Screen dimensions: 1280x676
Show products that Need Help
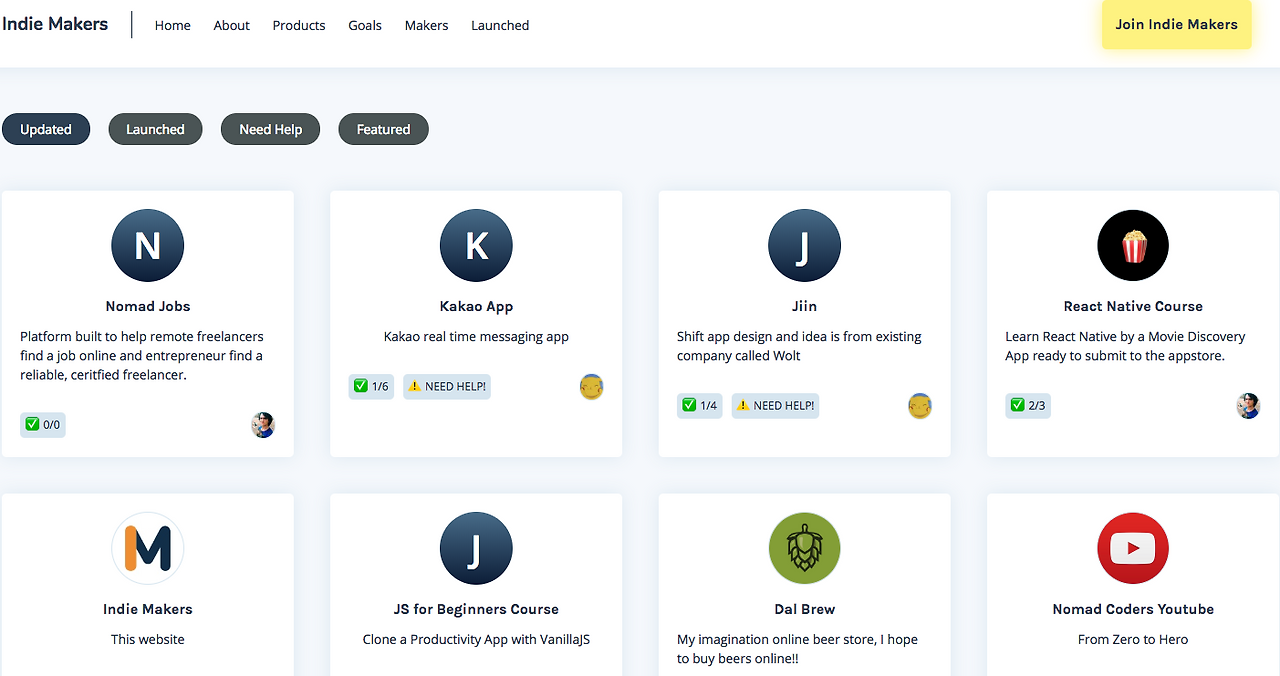[x=270, y=129]
